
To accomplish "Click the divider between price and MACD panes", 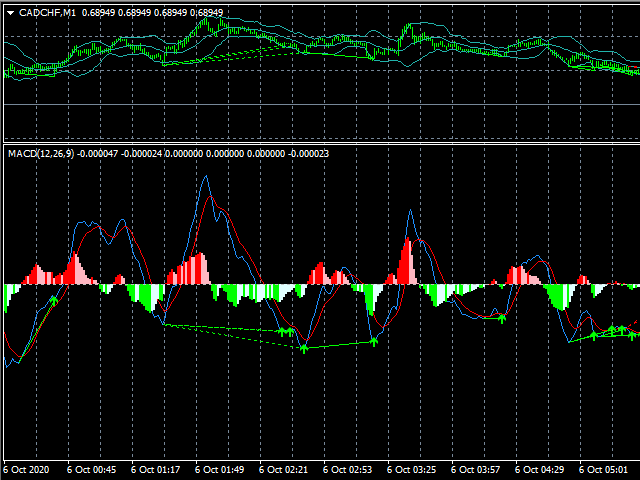I will [320, 142].
